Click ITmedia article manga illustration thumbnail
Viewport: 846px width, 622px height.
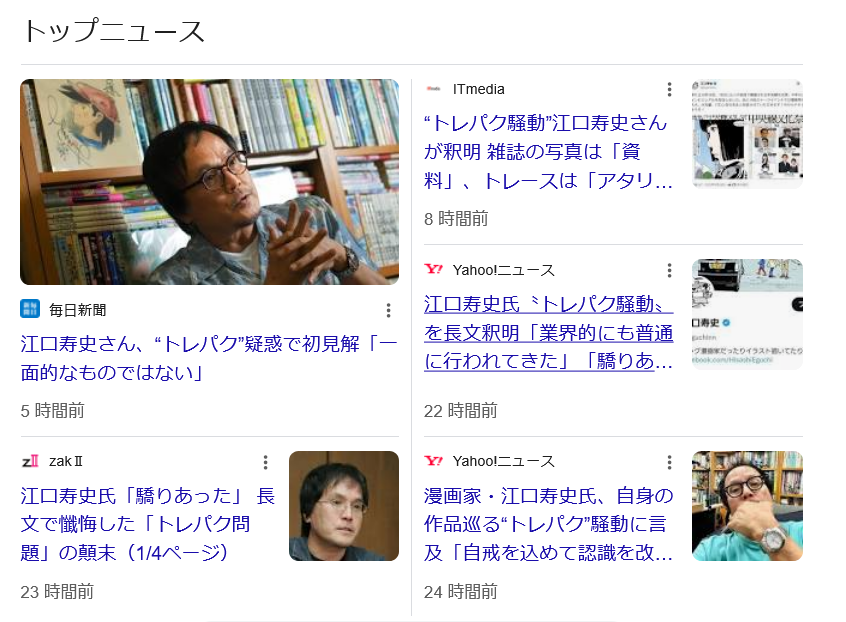click(x=747, y=134)
